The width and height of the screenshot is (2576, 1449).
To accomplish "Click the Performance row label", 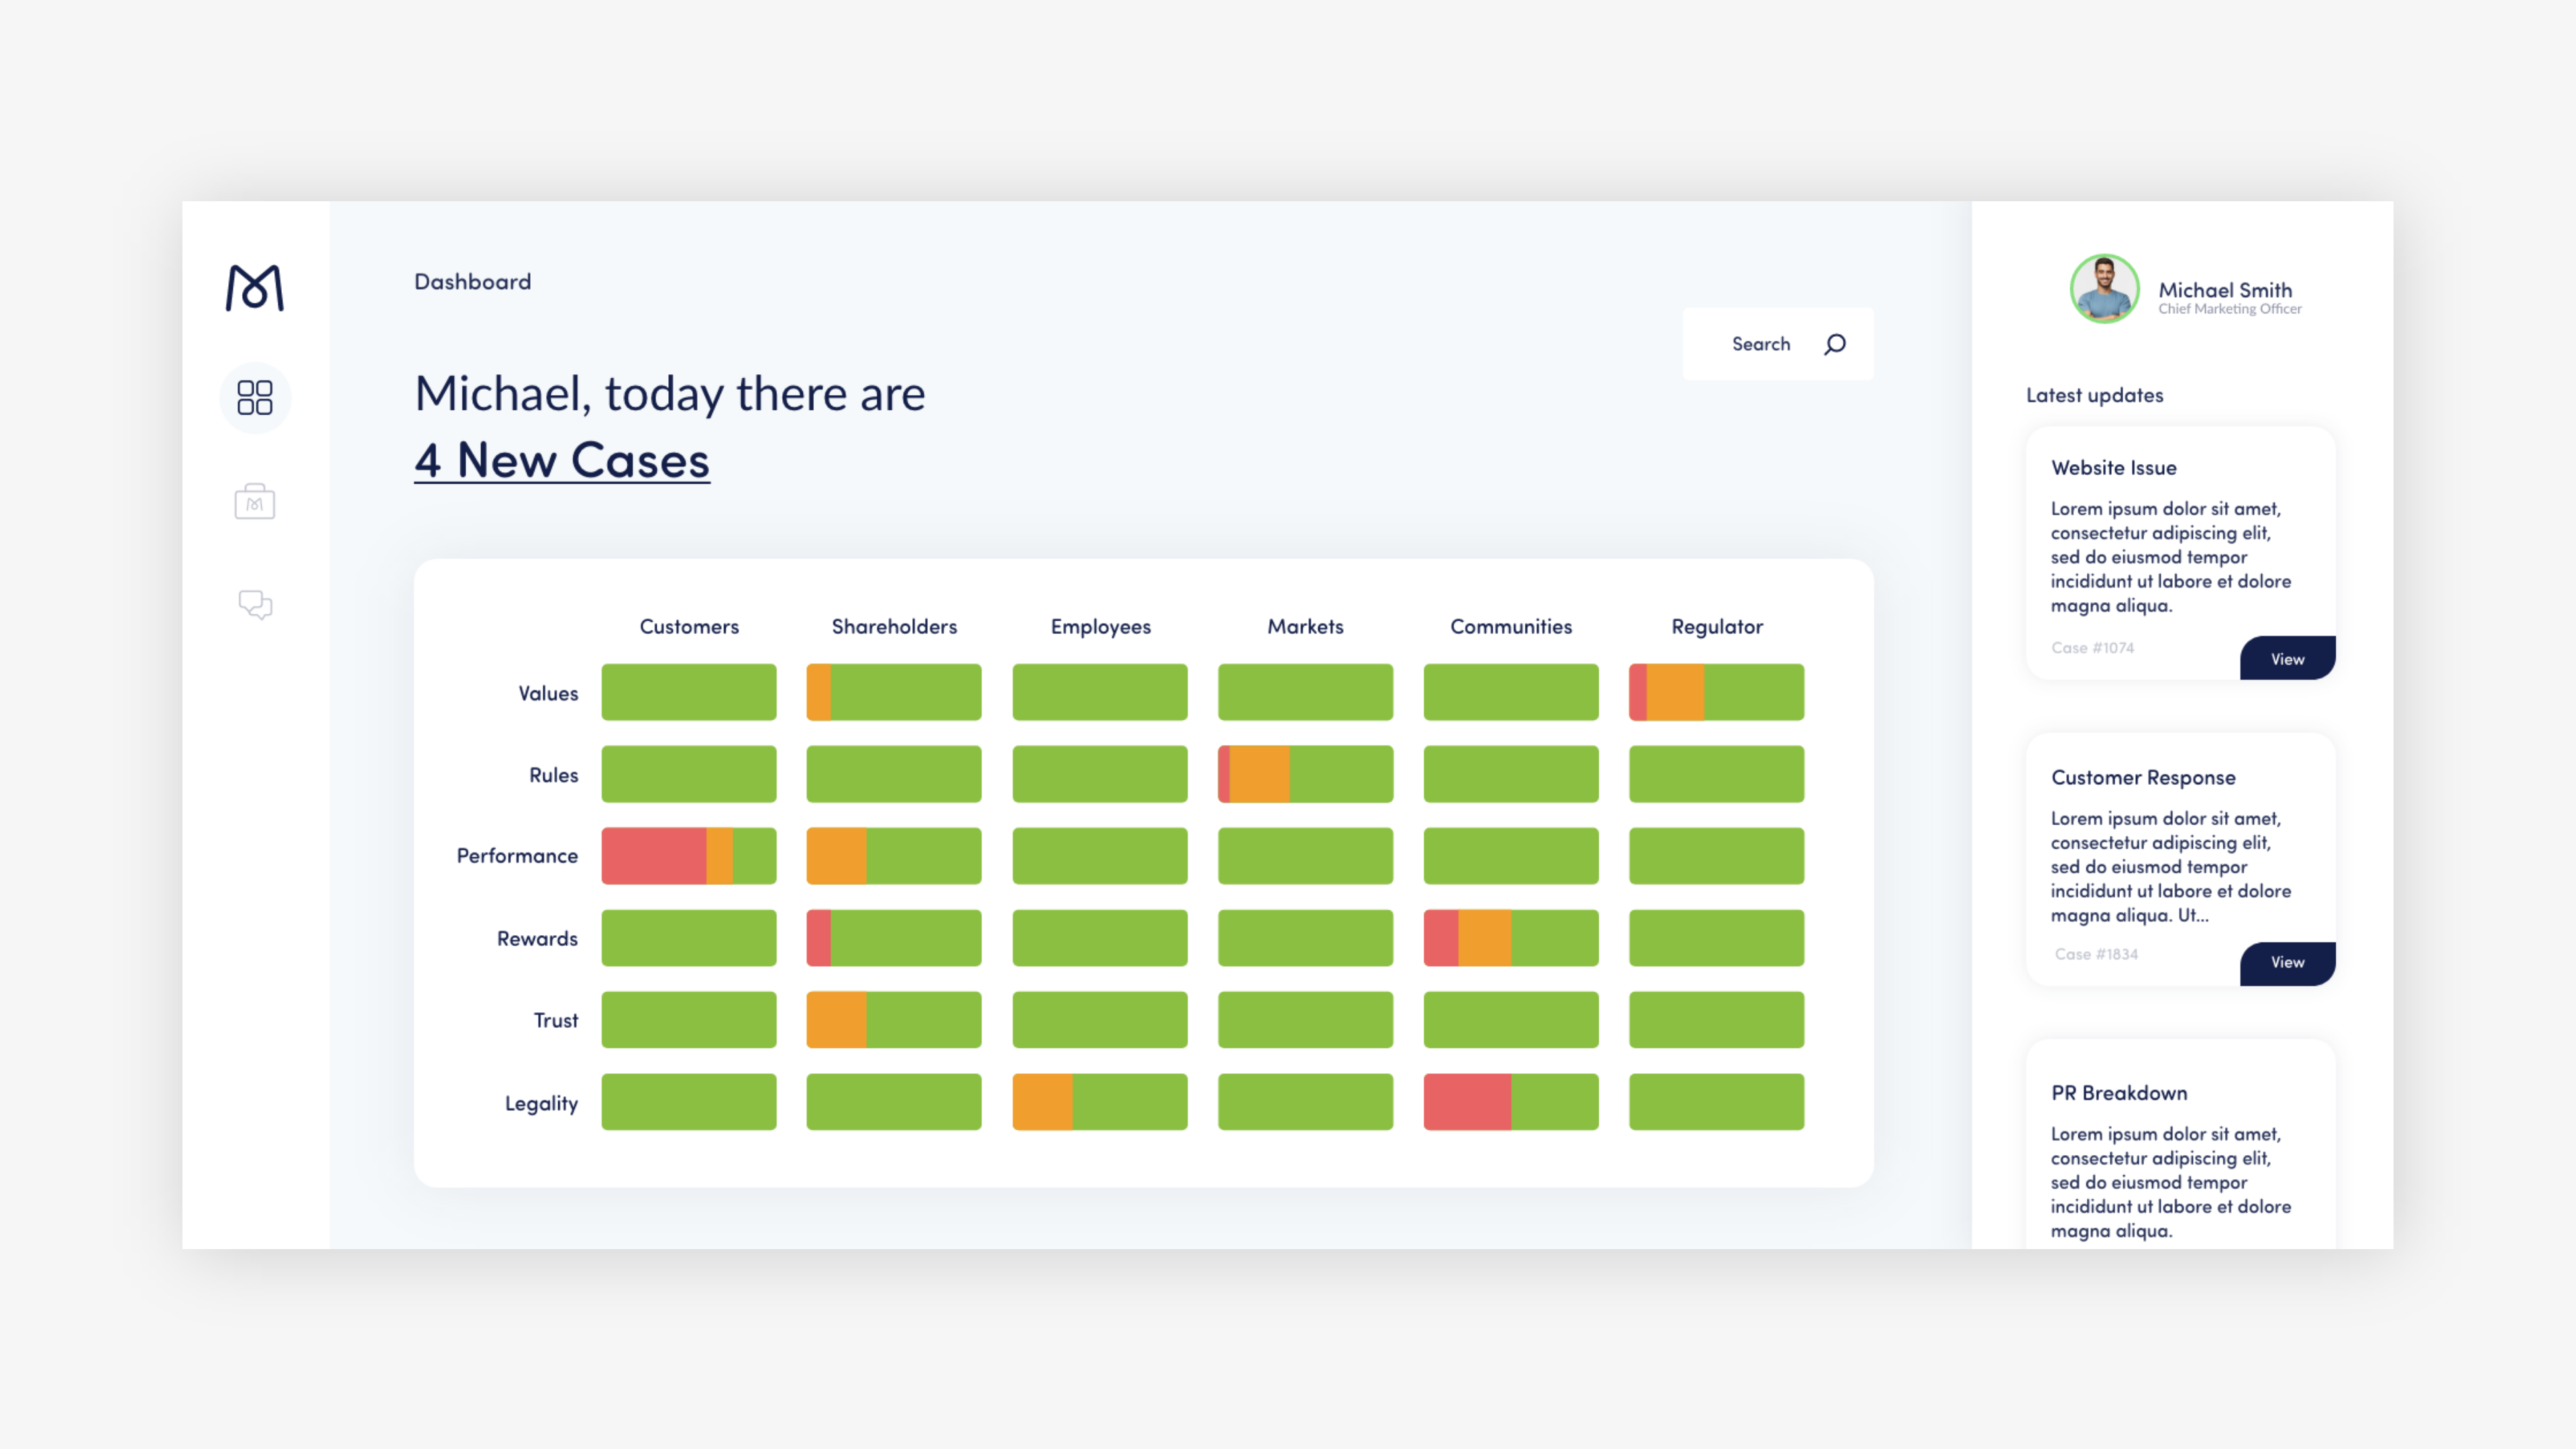I will [x=517, y=856].
